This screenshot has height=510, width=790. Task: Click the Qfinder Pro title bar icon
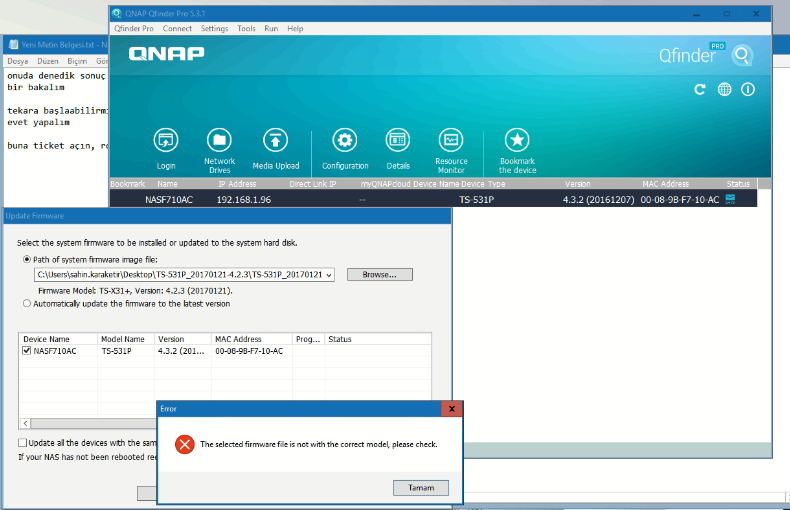click(x=117, y=14)
